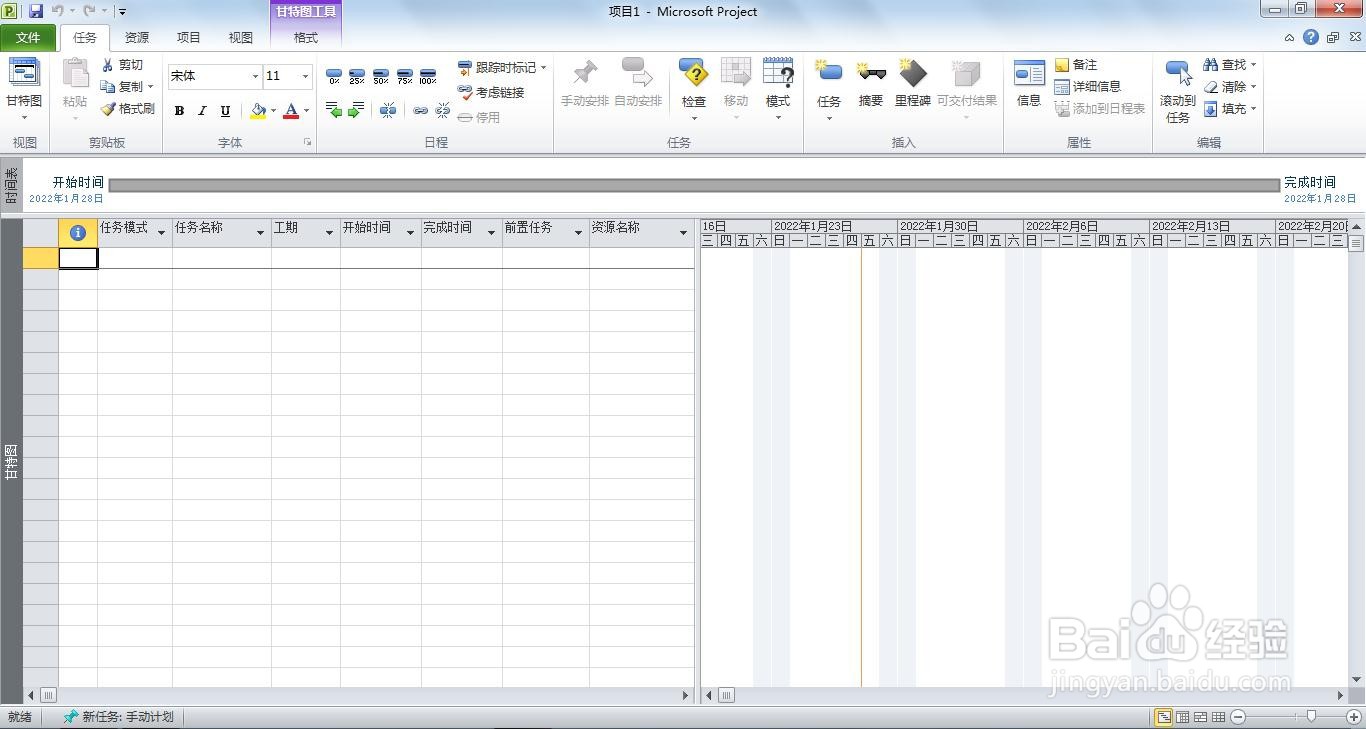This screenshot has width=1366, height=729.
Task: Switch to the Resource (资源) tab
Action: [137, 38]
